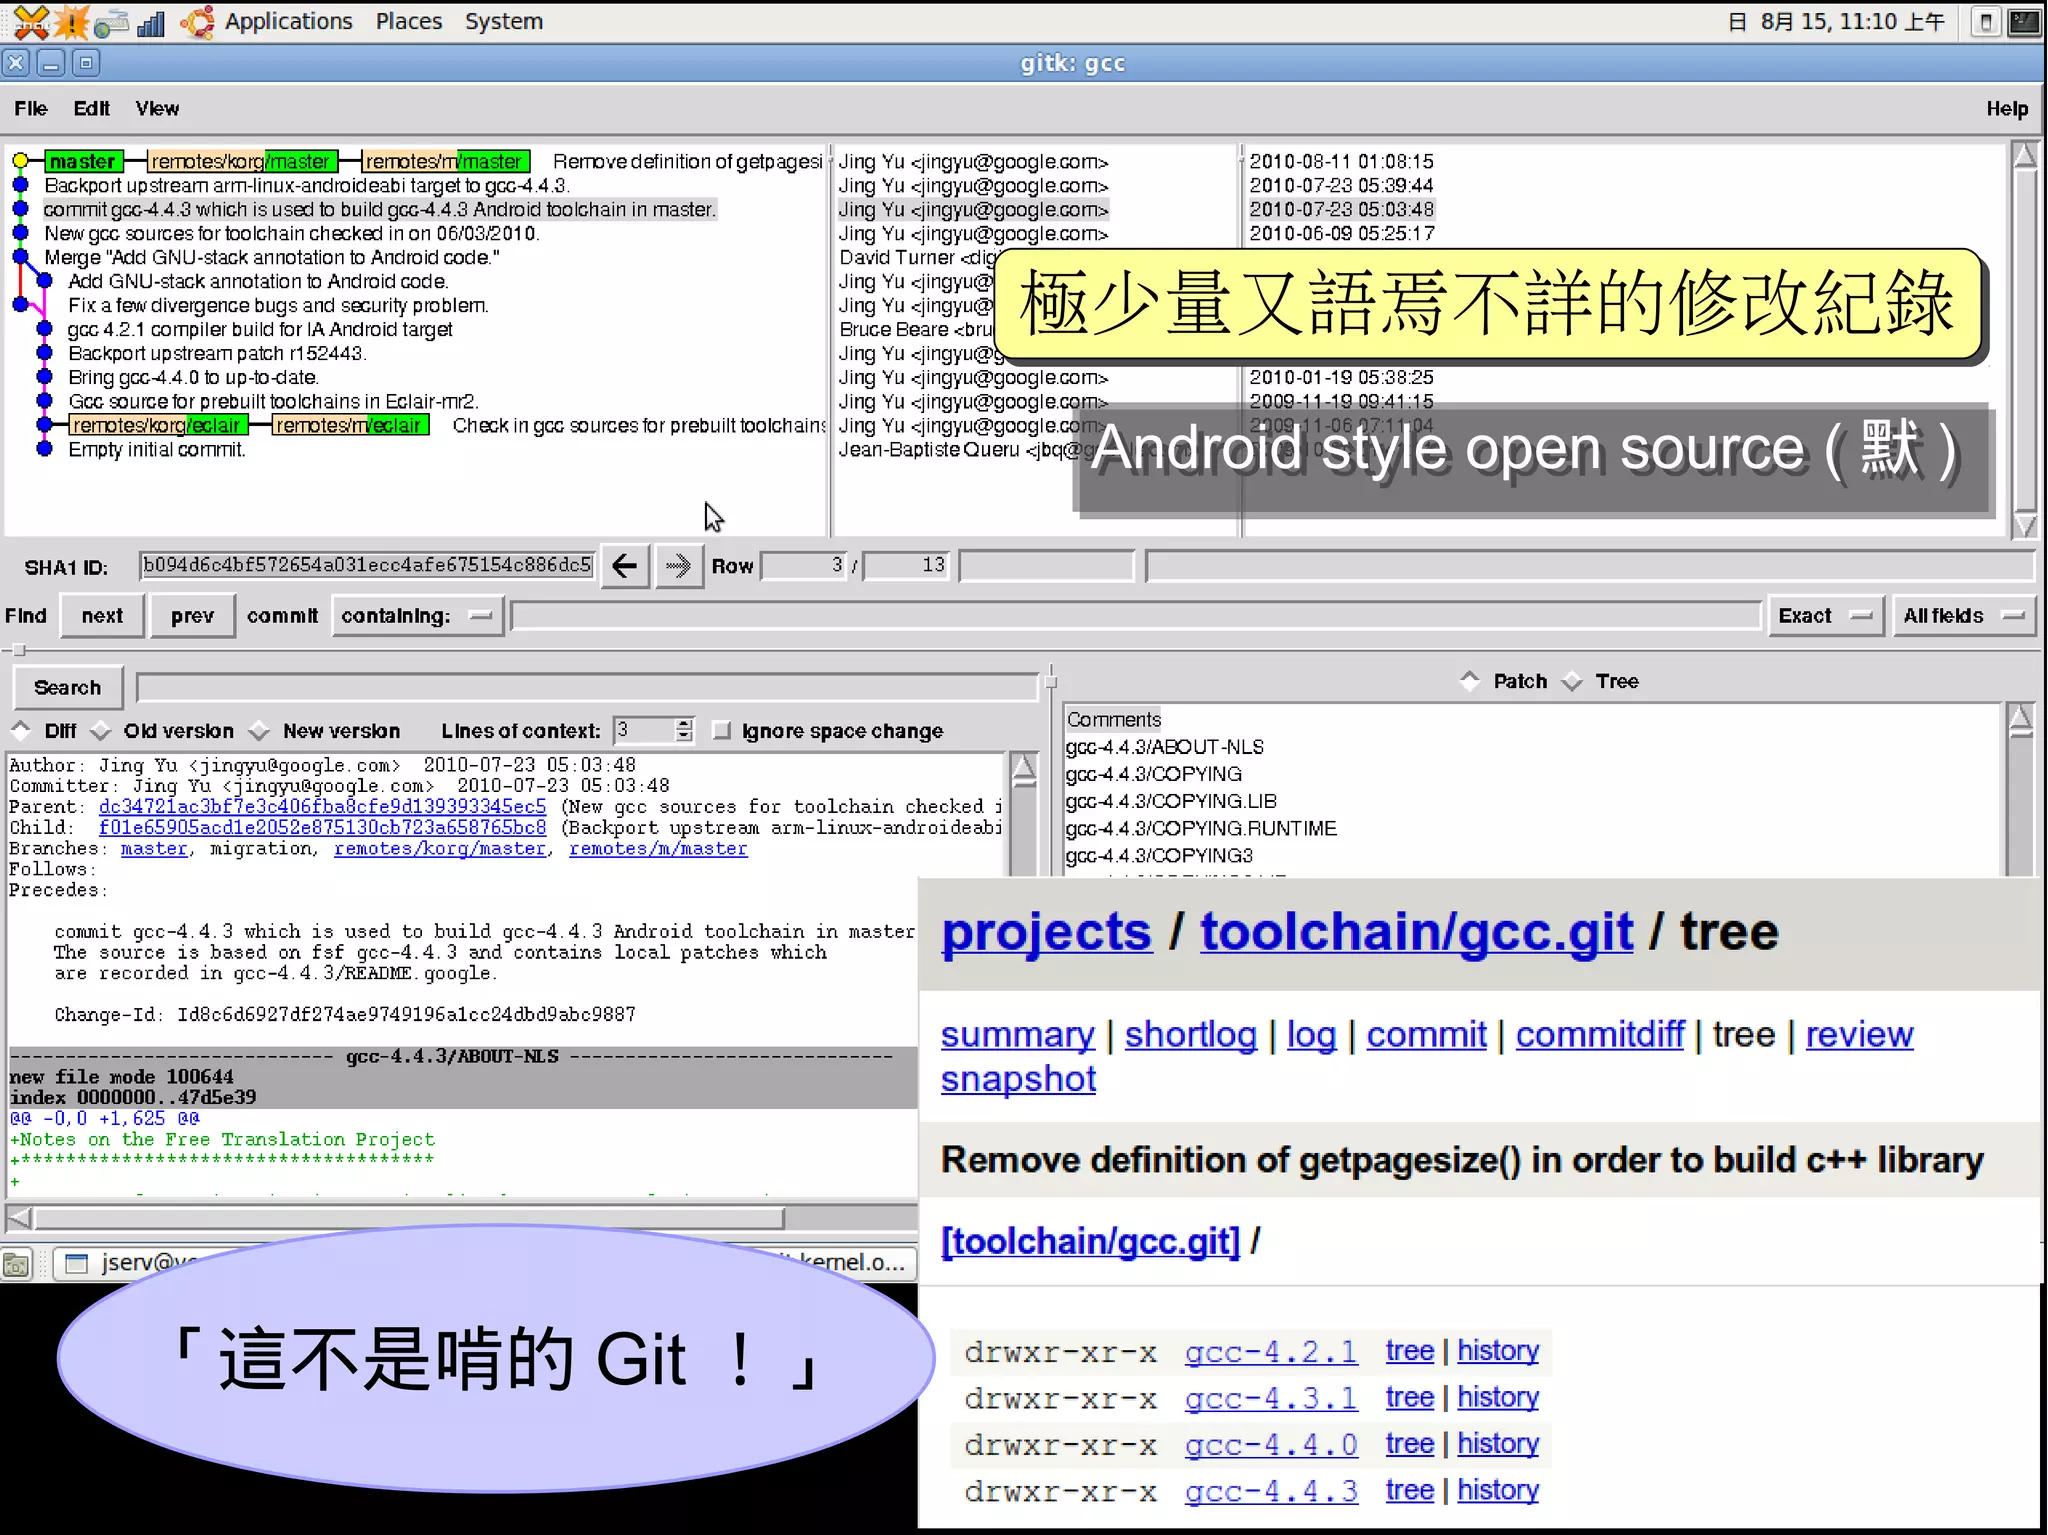This screenshot has width=2048, height=1535.
Task: Click the up arrow of commit list scrollbar
Action: click(x=2025, y=155)
